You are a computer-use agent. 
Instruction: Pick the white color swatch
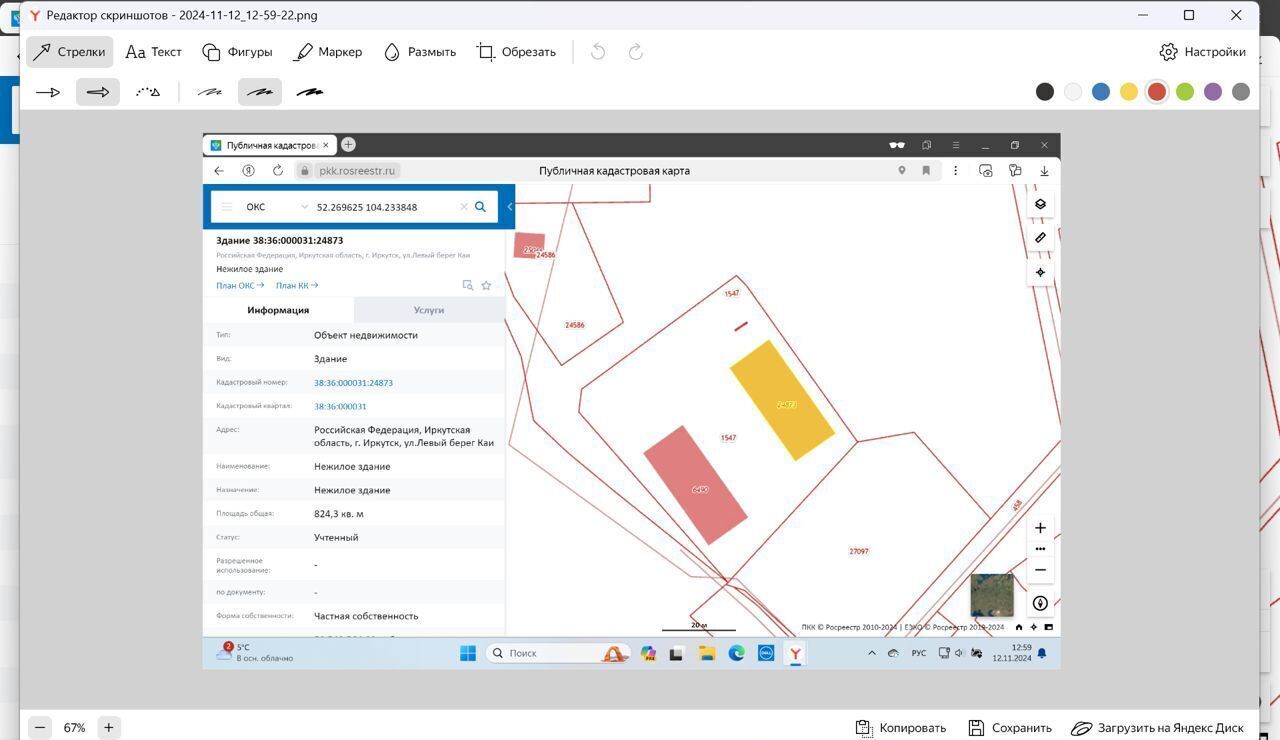[1073, 92]
